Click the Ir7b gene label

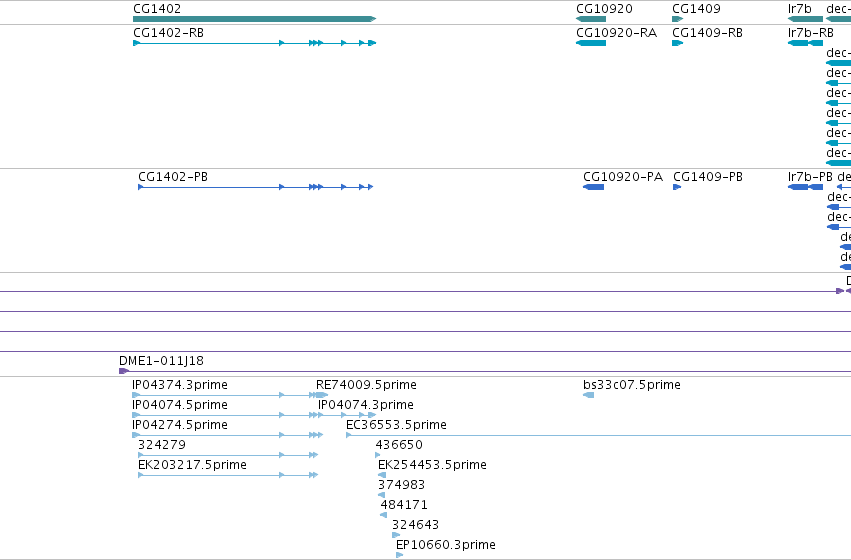pos(799,9)
